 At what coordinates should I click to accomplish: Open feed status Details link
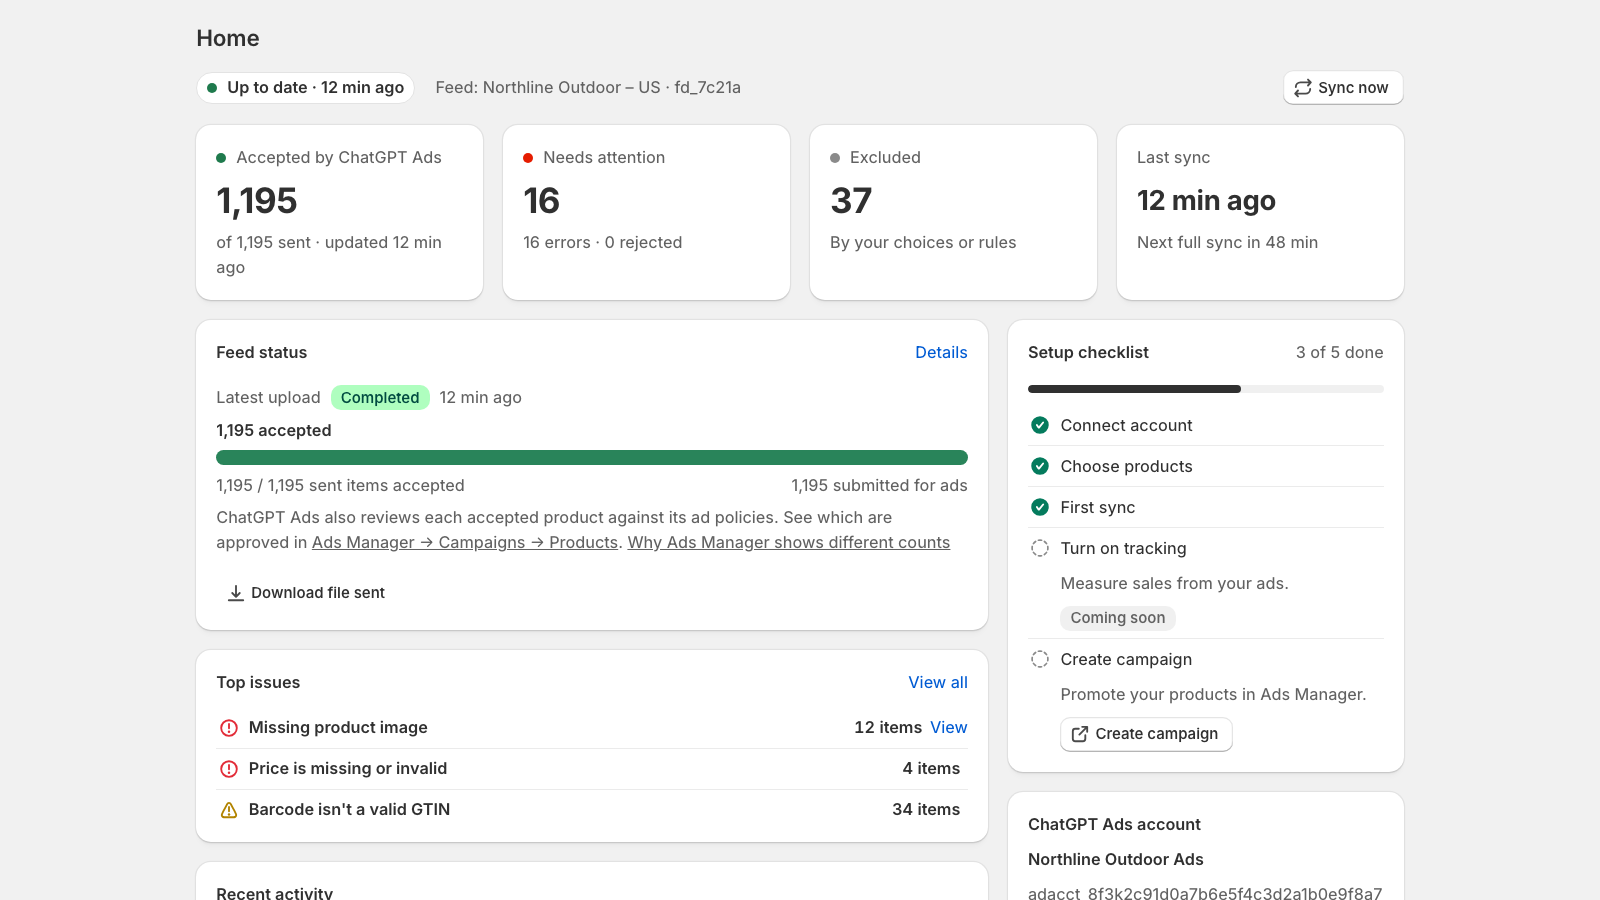(941, 352)
